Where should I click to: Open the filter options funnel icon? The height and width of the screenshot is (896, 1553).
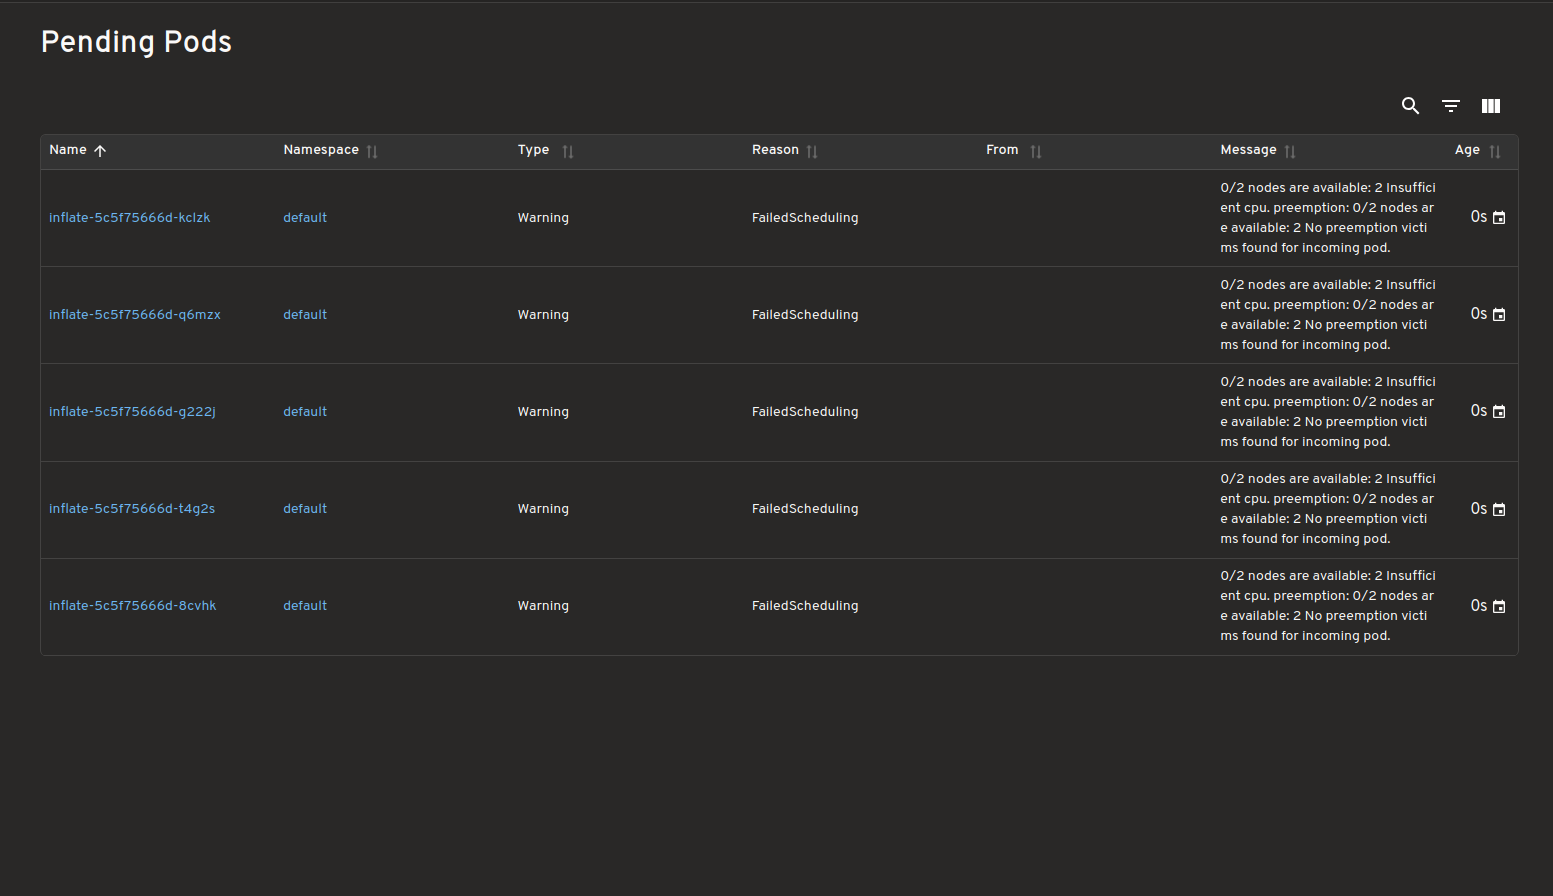pos(1450,106)
